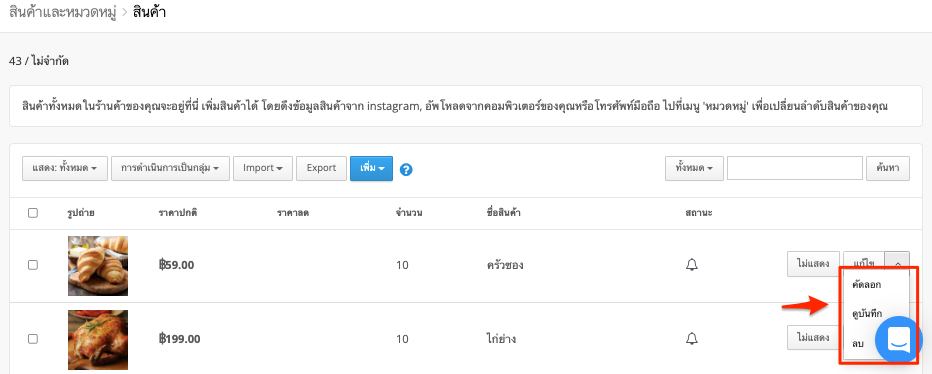Open the blue เพิ่ม dropdown
This screenshot has height=374, width=932.
point(371,168)
